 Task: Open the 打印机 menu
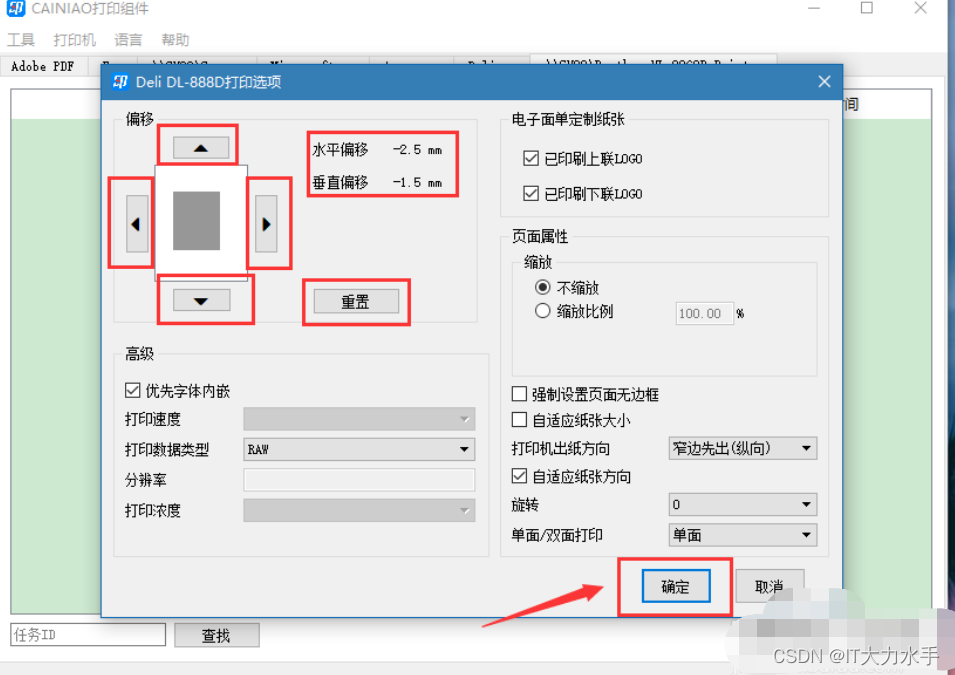pos(74,40)
